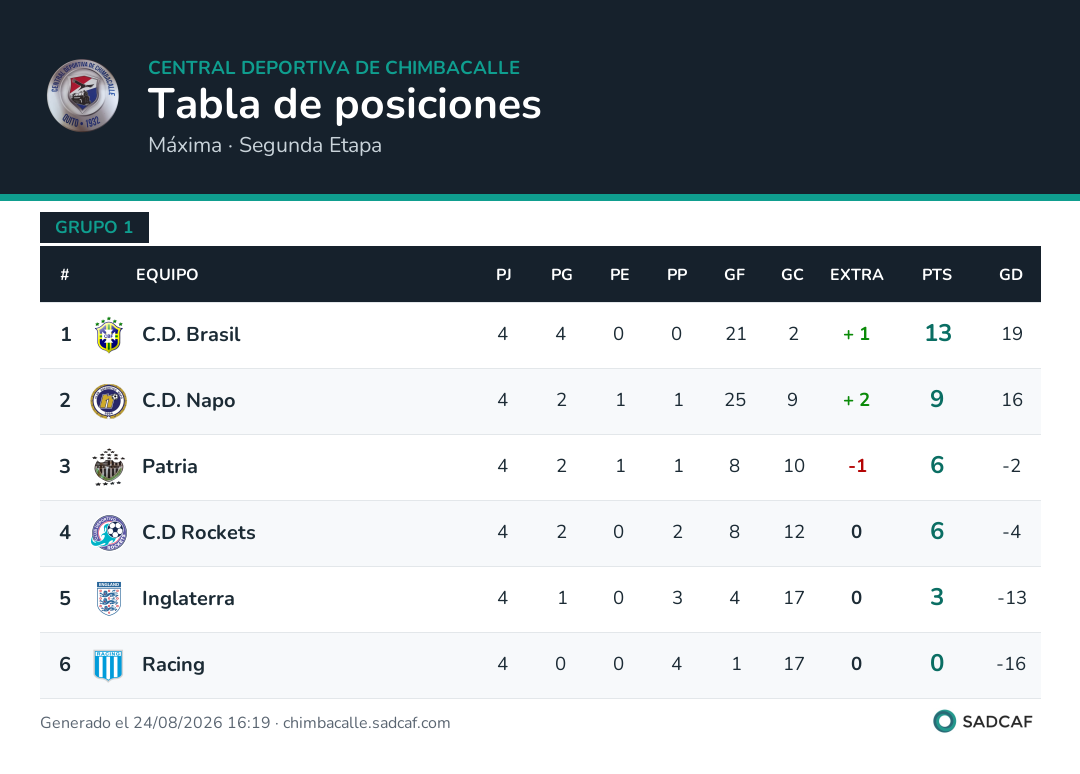Click the C.D. Brasil team crest

pos(109,335)
